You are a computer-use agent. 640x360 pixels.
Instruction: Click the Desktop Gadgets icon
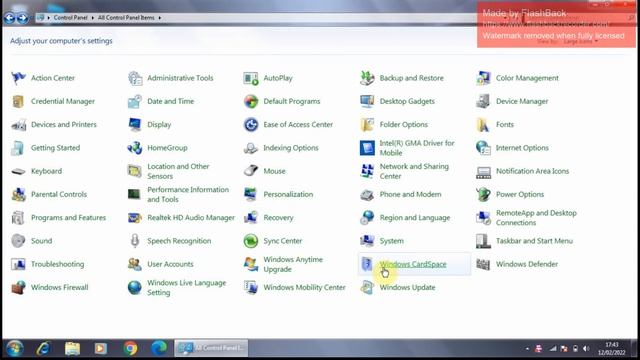click(367, 101)
